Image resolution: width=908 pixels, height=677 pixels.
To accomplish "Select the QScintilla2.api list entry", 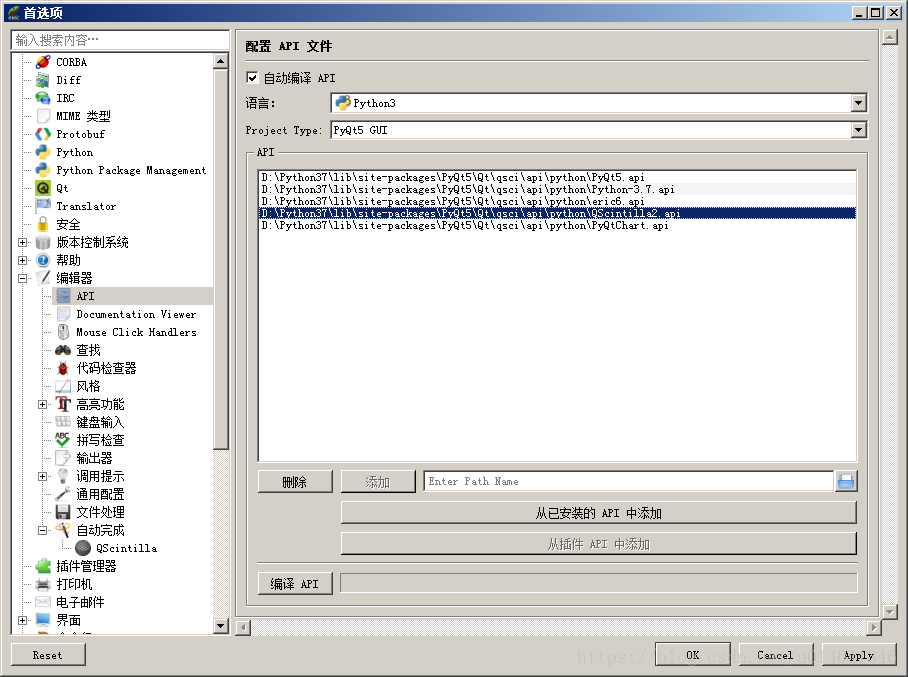I will (x=557, y=213).
